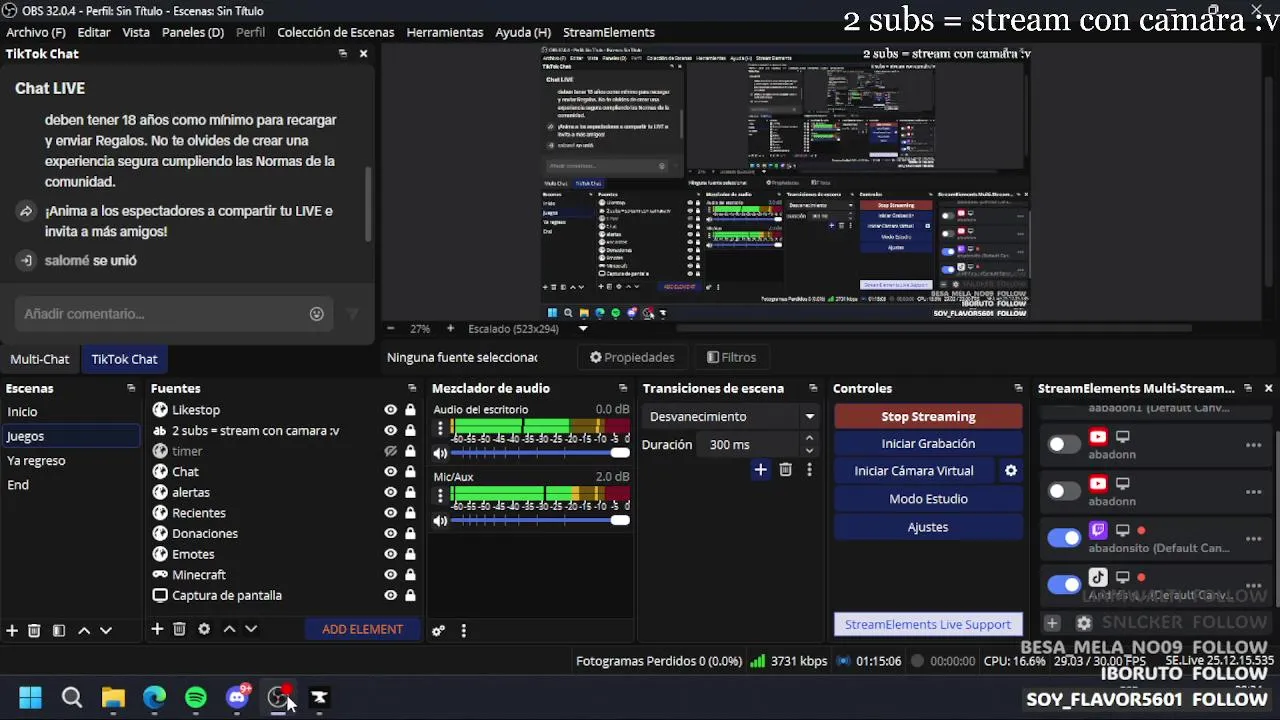Move source up arrow in Fuentes toolbar

[x=229, y=629]
